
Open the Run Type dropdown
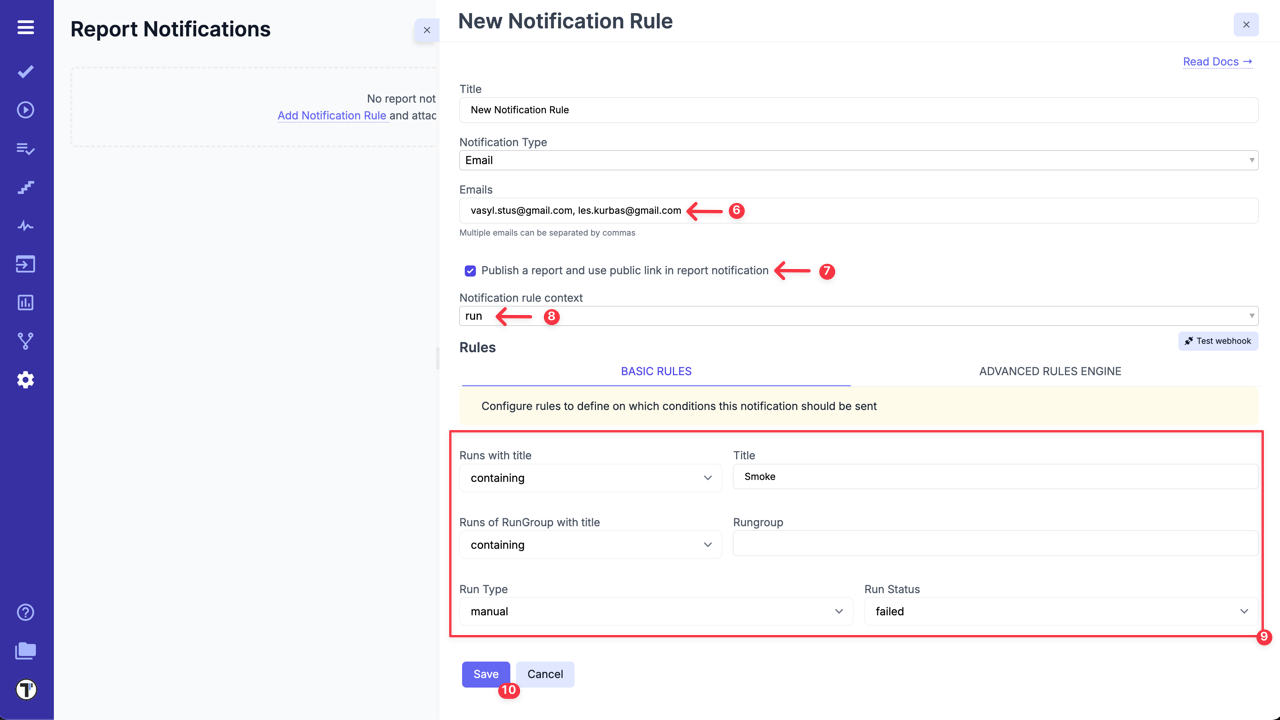[x=656, y=611]
